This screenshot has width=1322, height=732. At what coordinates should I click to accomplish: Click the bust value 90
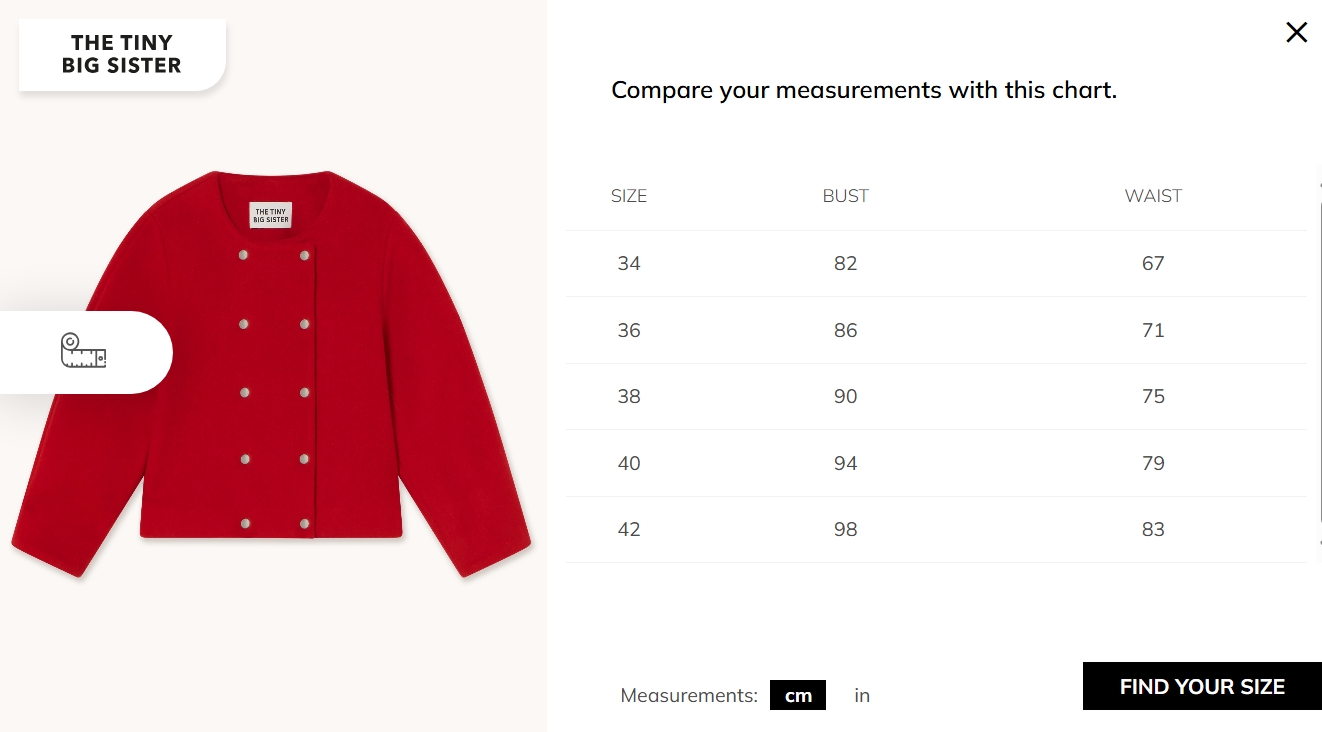pos(845,397)
